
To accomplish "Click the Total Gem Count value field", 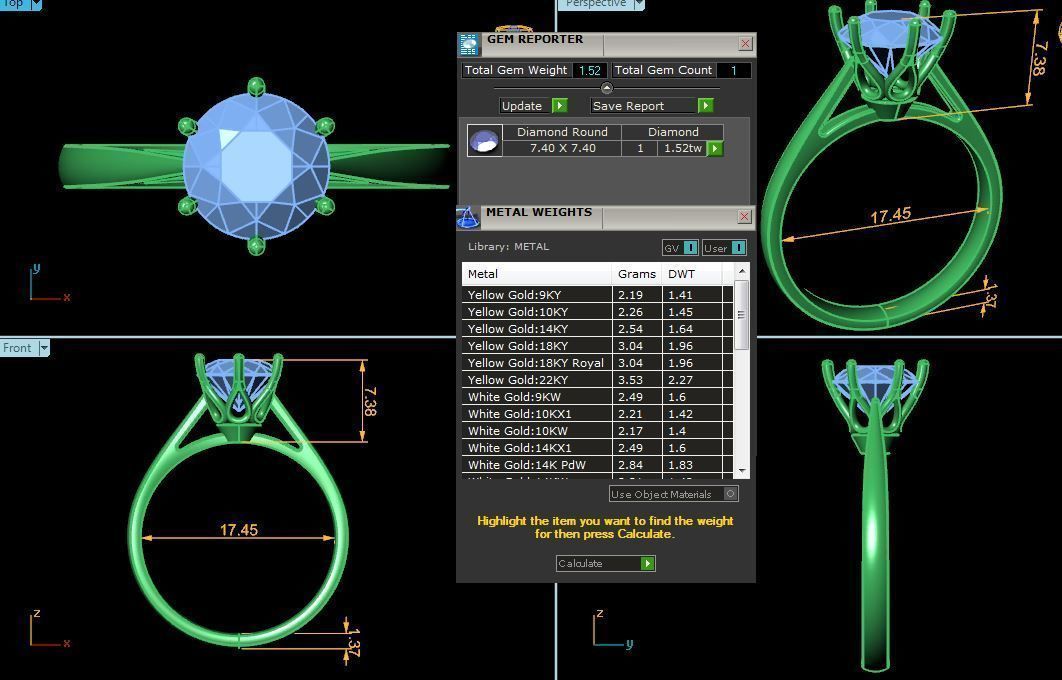I will [x=734, y=70].
